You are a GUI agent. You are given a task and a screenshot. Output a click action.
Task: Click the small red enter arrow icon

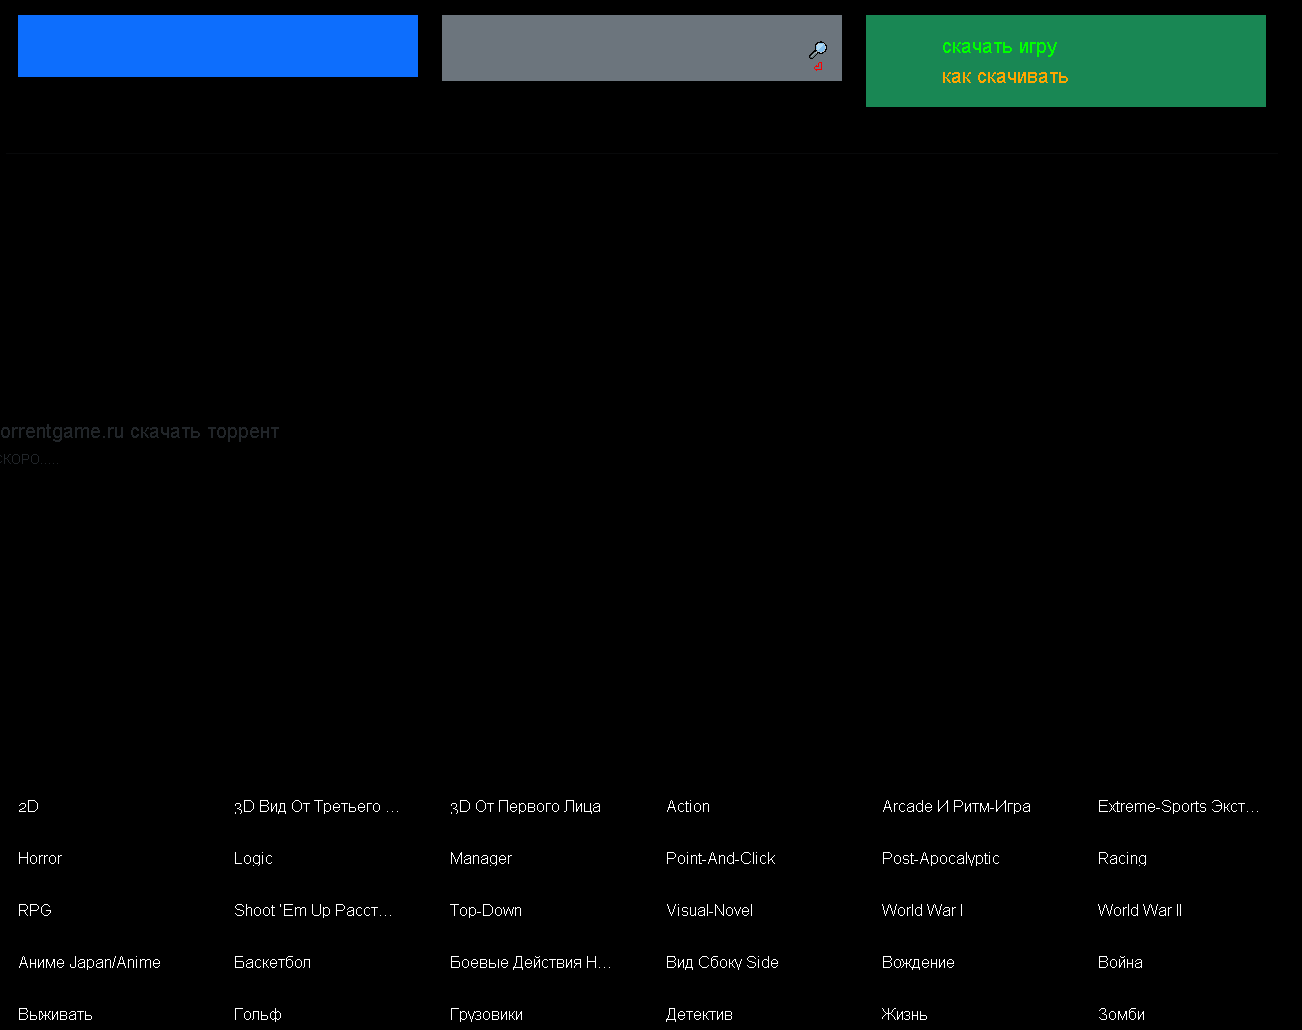coord(817,67)
